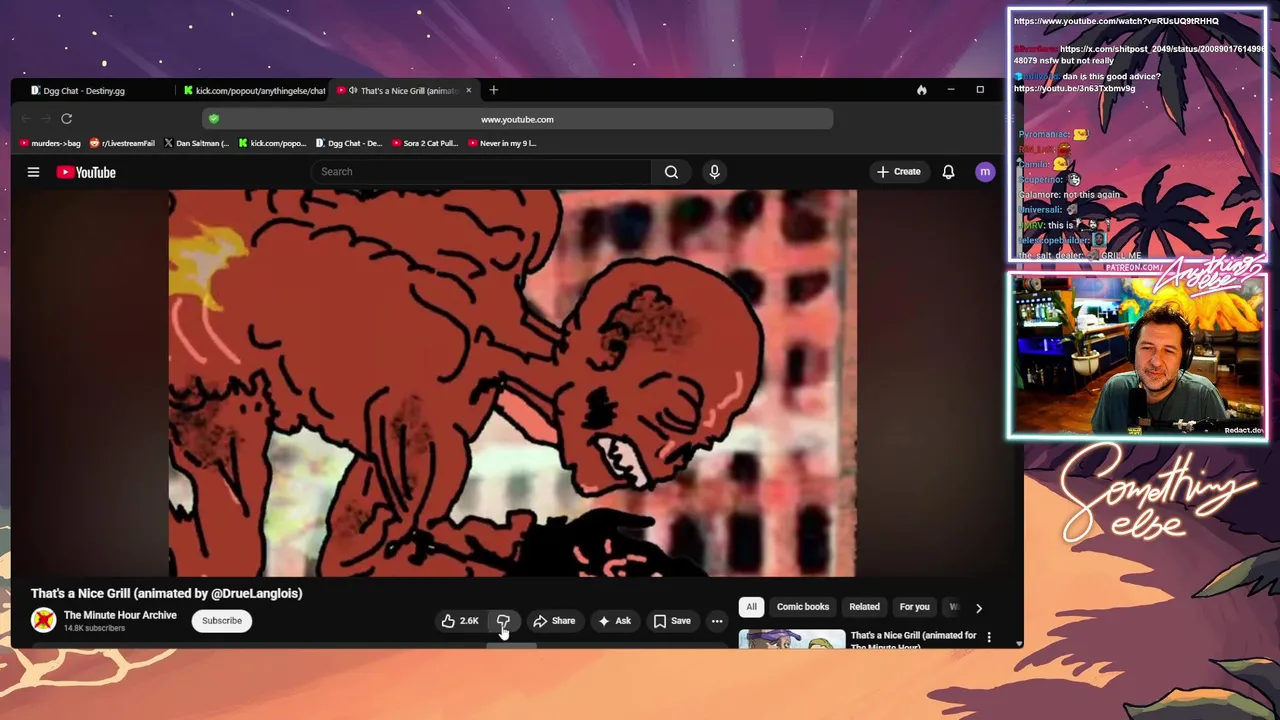Open more actions ellipsis below video

pyautogui.click(x=717, y=621)
